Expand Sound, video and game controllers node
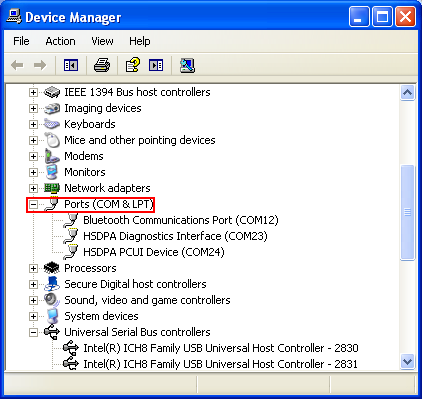The width and height of the screenshot is (422, 399). tap(33, 300)
